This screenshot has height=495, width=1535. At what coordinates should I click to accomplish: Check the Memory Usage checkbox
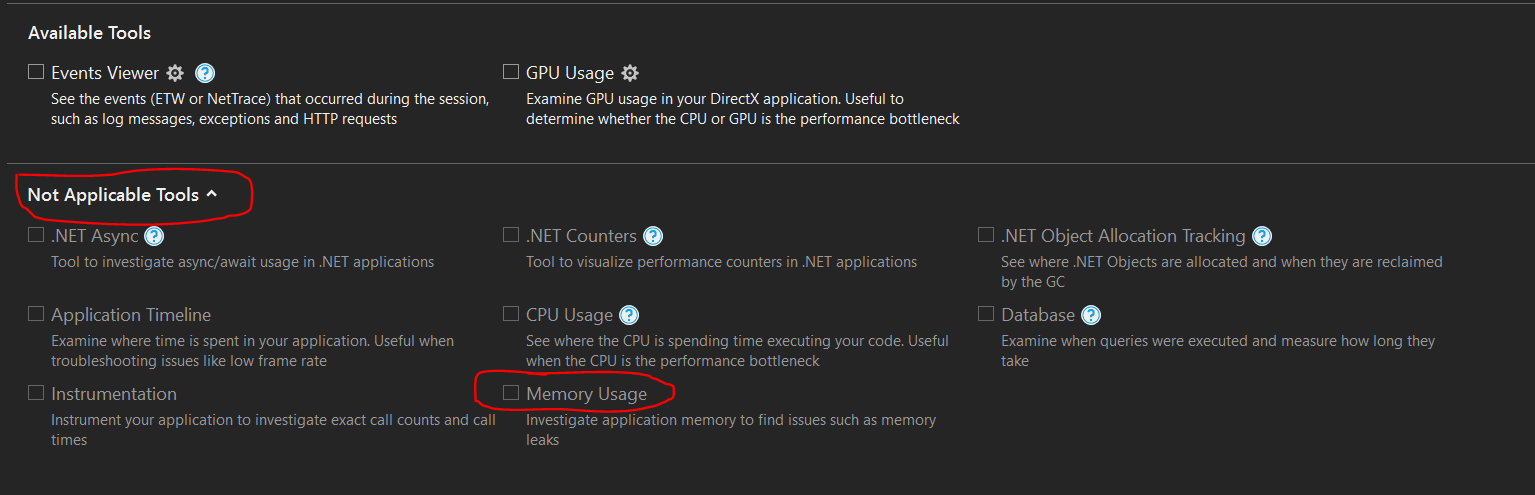[x=511, y=393]
